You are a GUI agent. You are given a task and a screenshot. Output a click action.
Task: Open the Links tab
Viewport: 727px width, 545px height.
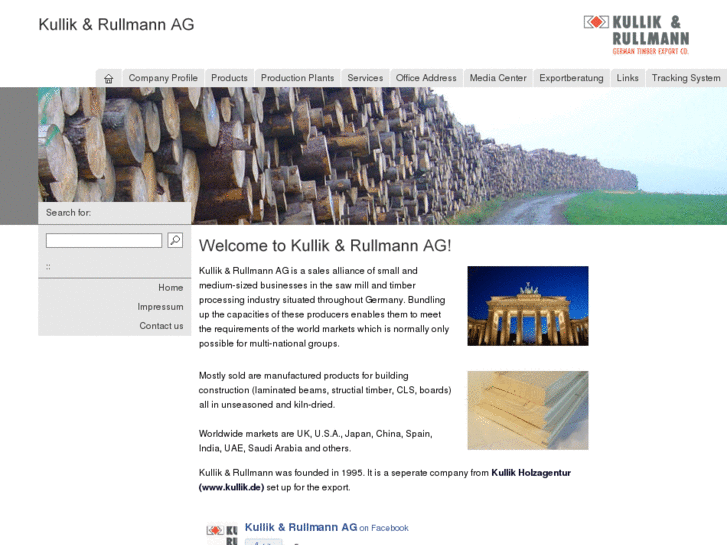(627, 78)
